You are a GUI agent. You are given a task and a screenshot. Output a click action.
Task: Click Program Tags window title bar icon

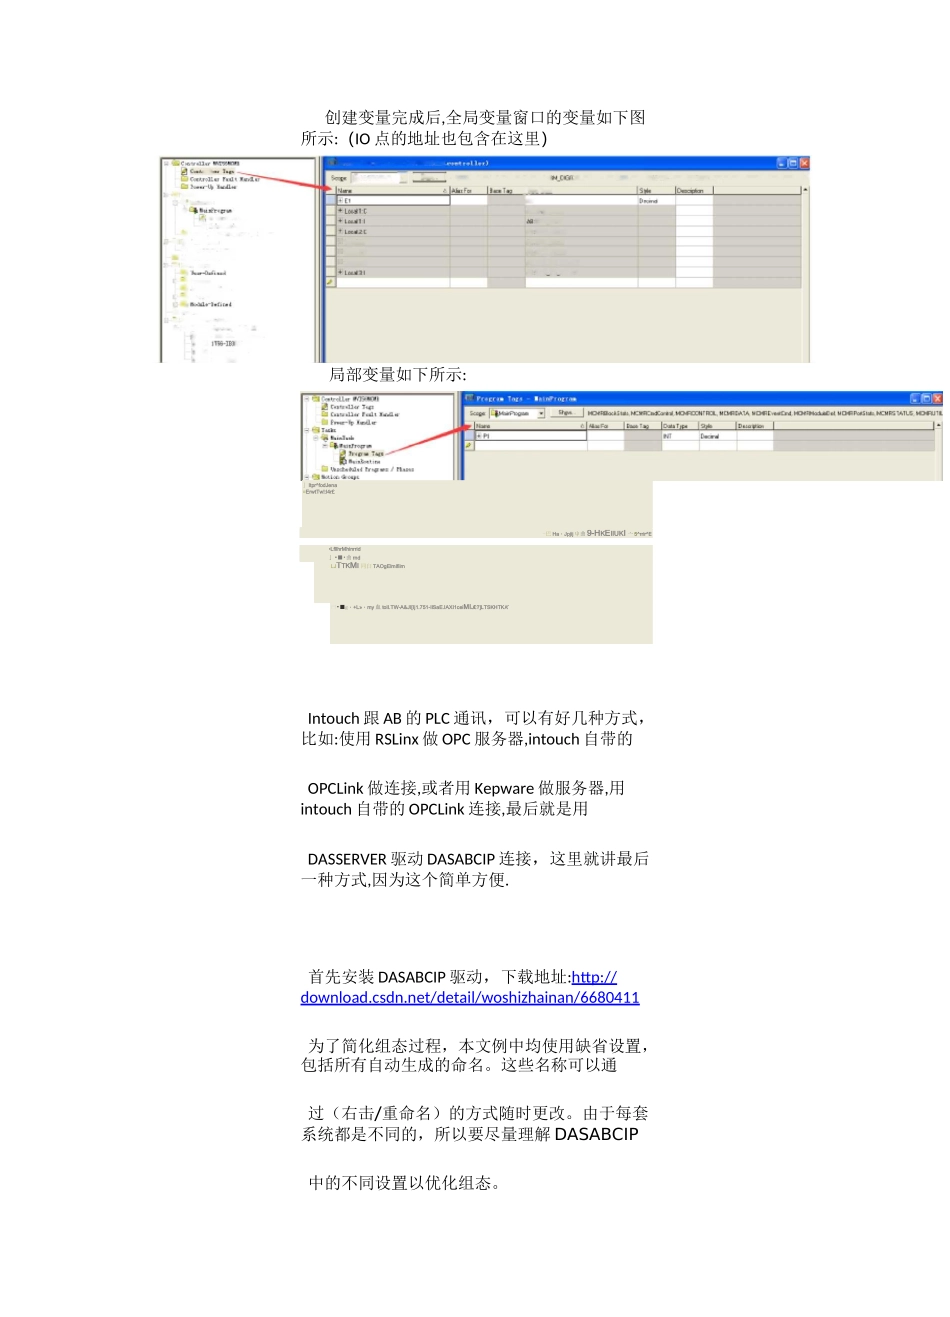(x=470, y=398)
